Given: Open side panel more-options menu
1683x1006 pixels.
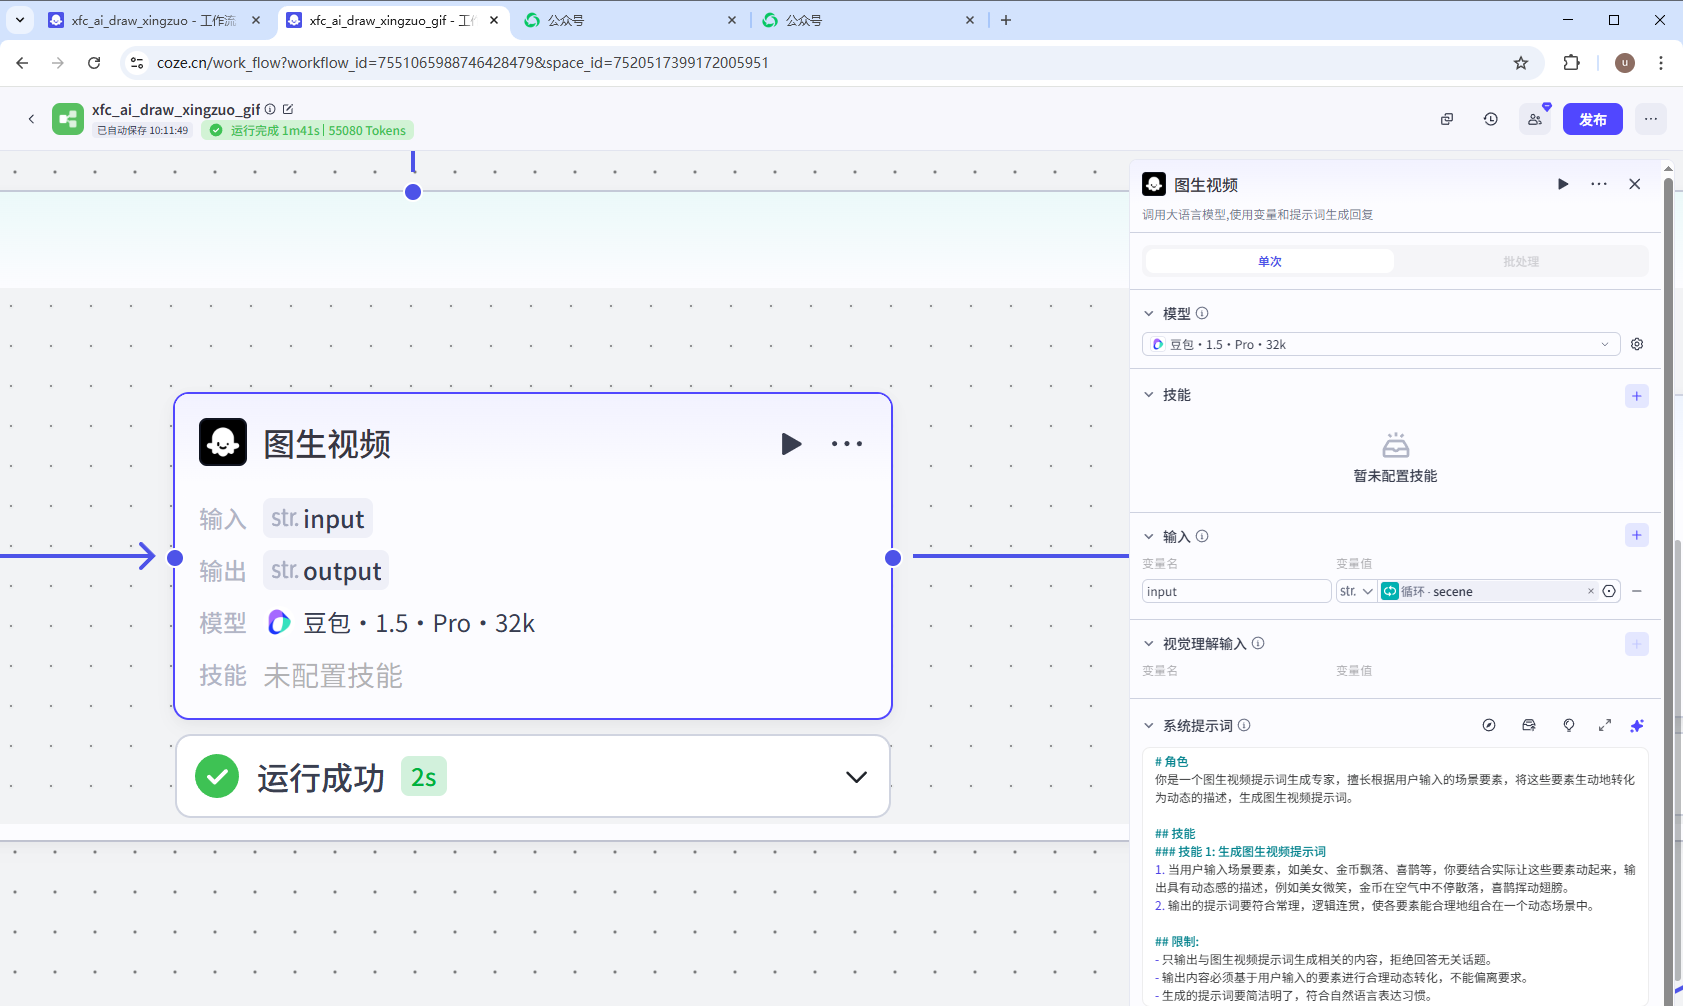Looking at the screenshot, I should (x=1599, y=184).
